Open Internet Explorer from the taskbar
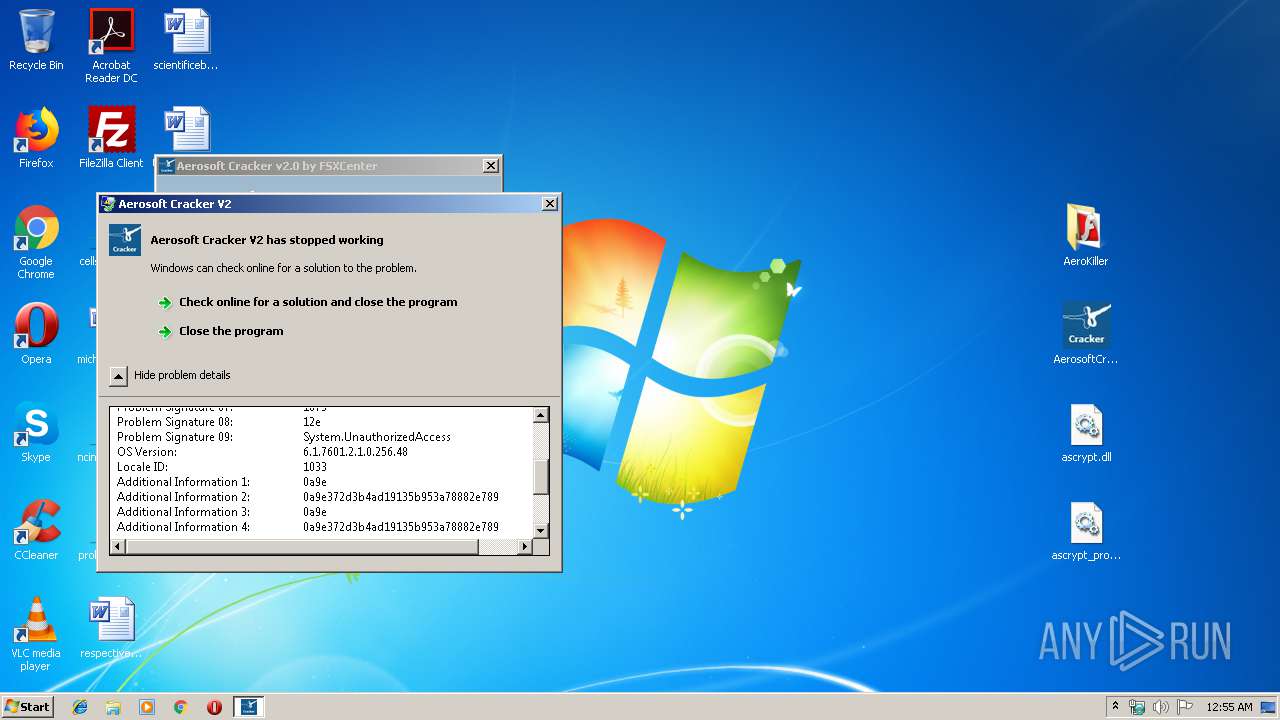Image resolution: width=1280 pixels, height=720 pixels. [80, 707]
